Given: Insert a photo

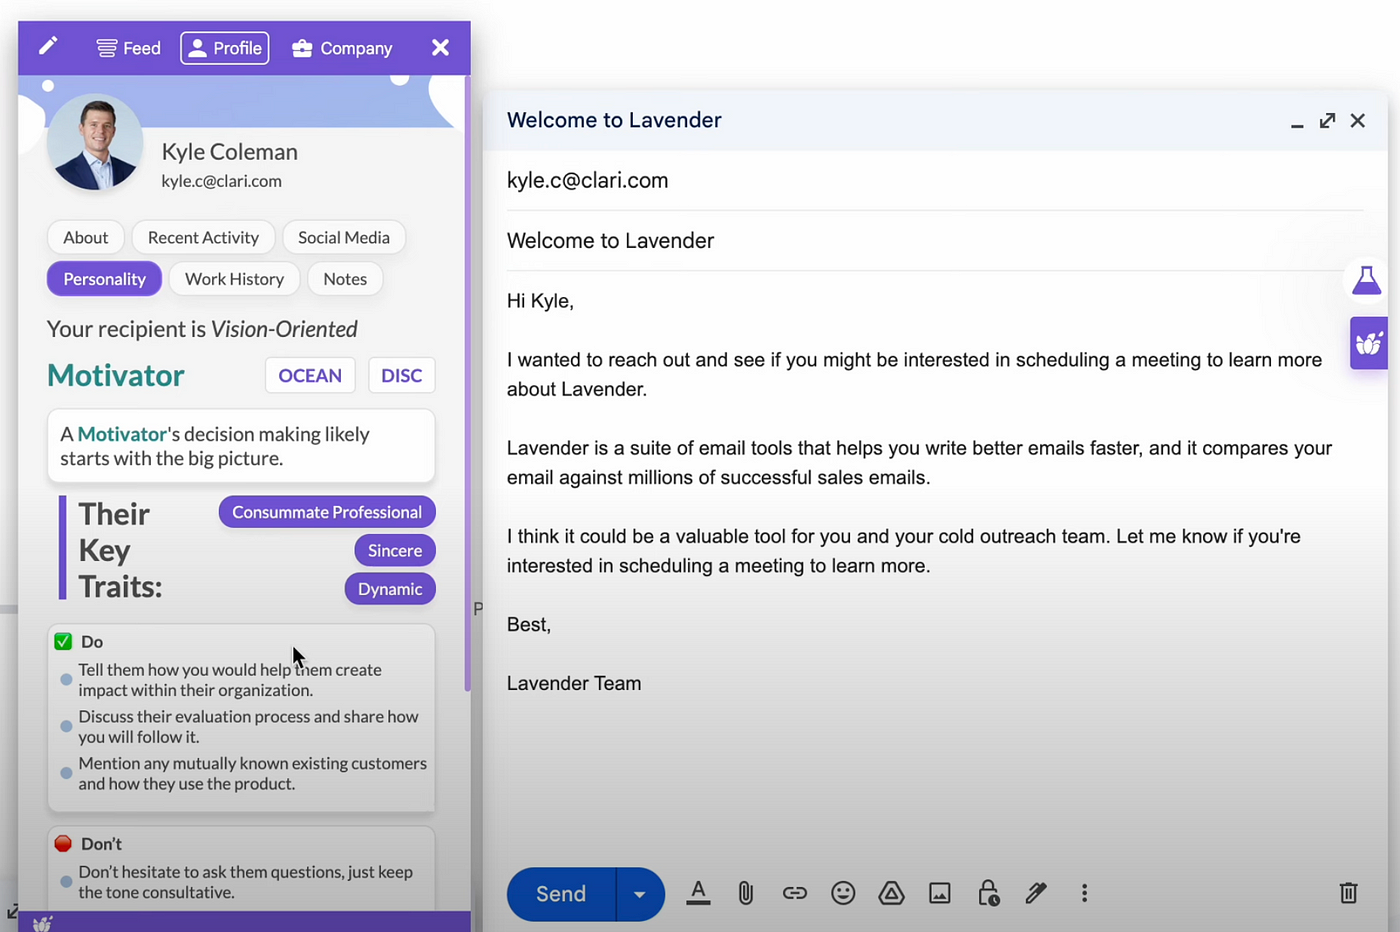Looking at the screenshot, I should tap(940, 893).
